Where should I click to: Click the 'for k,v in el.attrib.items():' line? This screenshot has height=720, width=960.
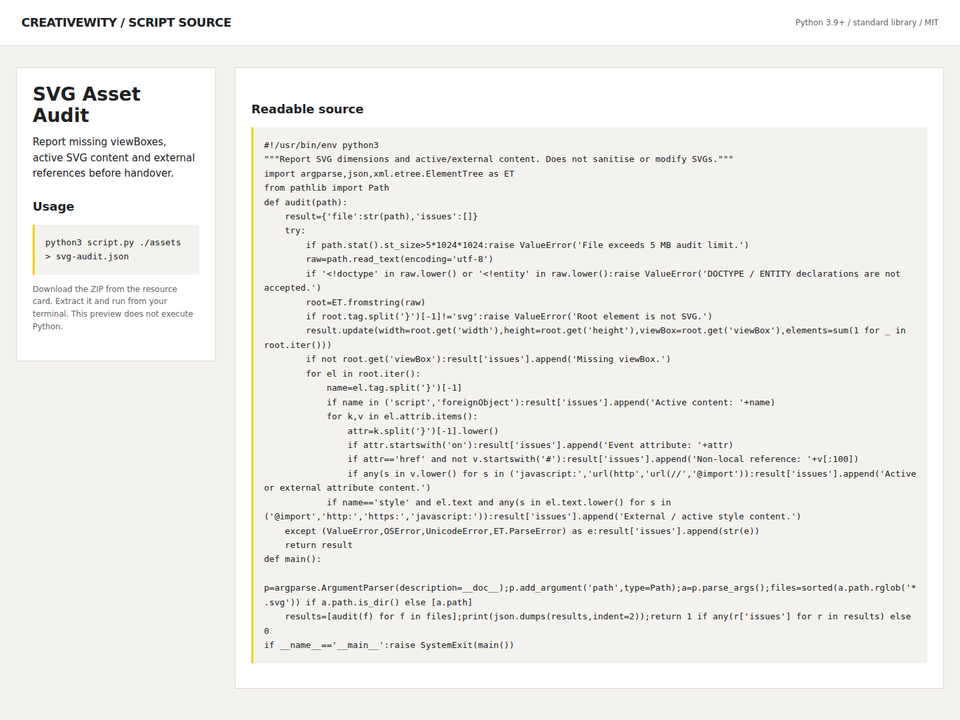click(x=402, y=416)
